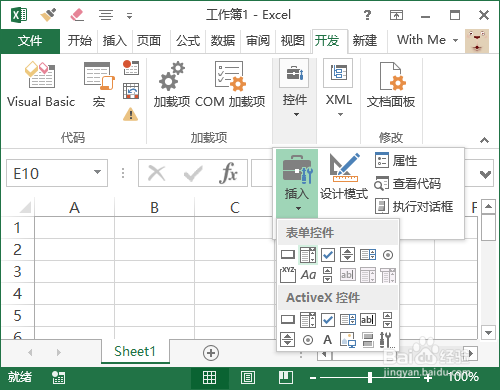The width and height of the screenshot is (500, 390).
Task: Open the 宏 (Macros) dialog
Action: point(99,85)
